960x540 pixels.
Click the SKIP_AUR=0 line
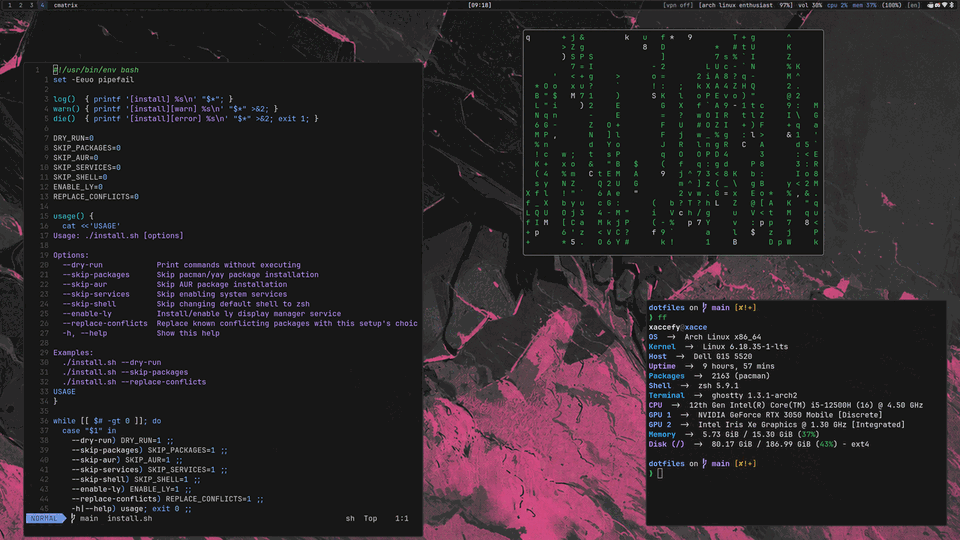75,158
